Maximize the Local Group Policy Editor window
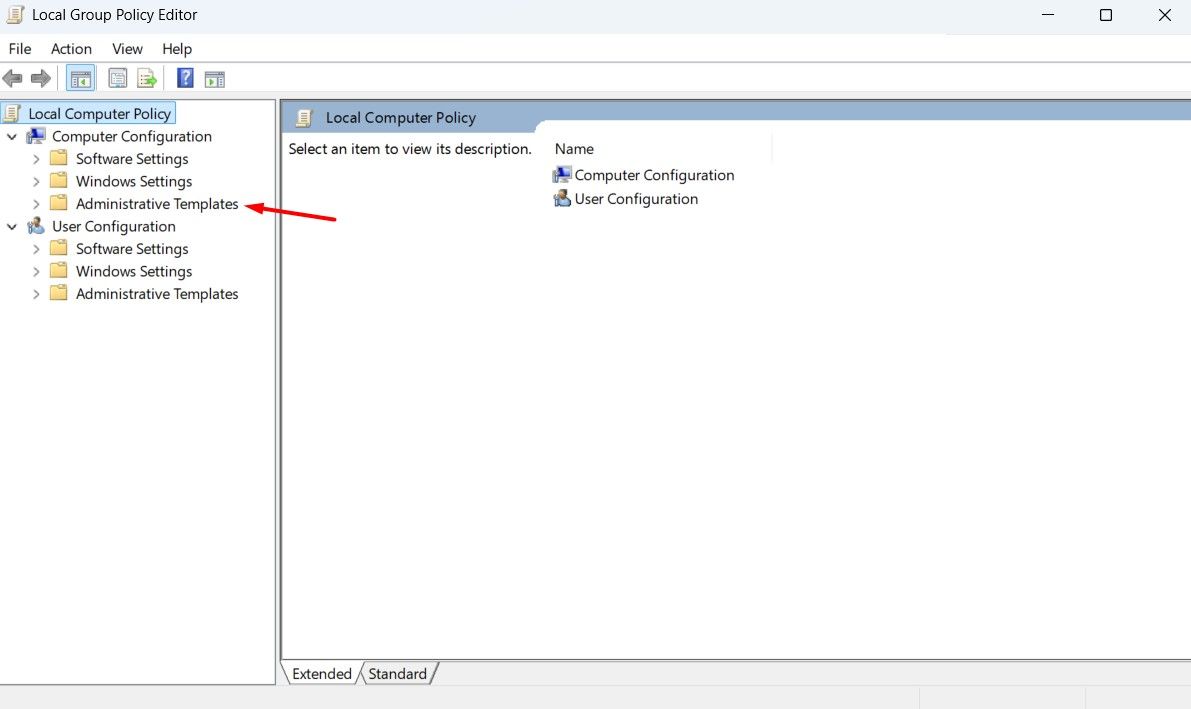Screen dimensions: 1191x709 (x=1106, y=14)
